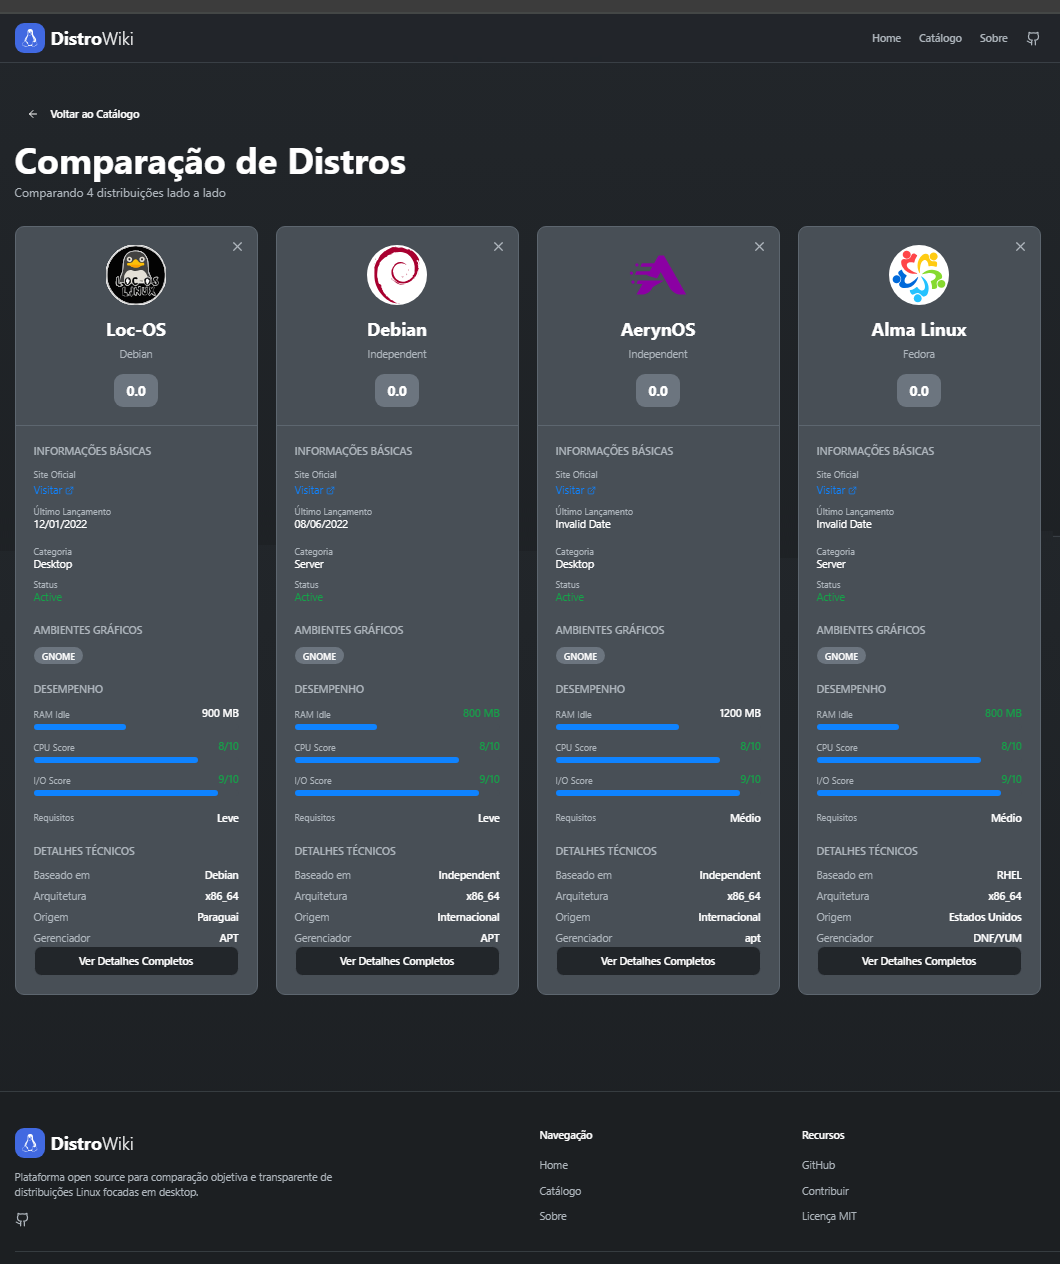Screen dimensions: 1060x1264
Task: Remove Debian from comparison using X
Action: [x=498, y=247]
